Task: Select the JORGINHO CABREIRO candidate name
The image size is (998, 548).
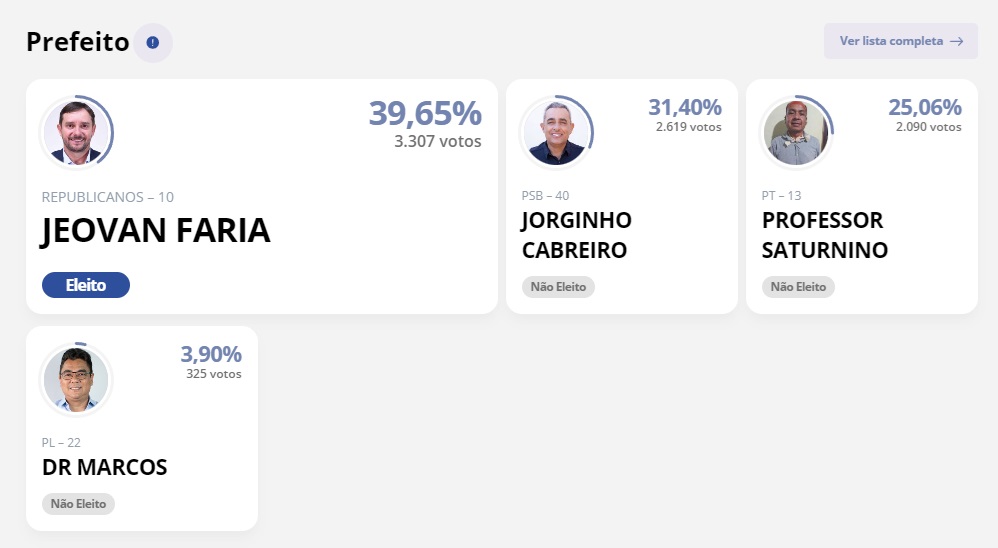Action: coord(576,235)
